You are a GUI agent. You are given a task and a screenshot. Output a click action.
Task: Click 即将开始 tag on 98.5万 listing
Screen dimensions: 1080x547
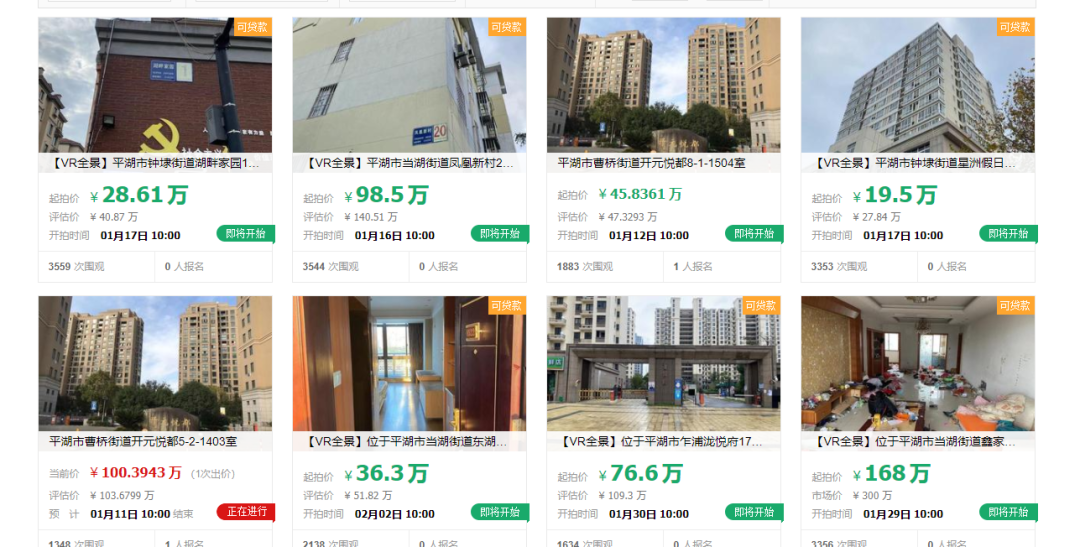(500, 234)
